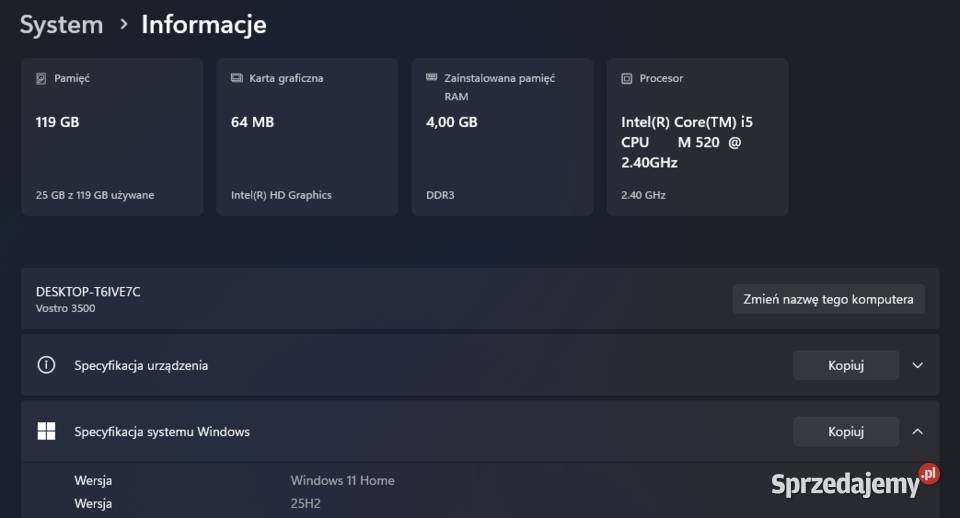Click the Sprzedajemy.pl watermark logo
Viewport: 960px width, 518px height.
(855, 483)
